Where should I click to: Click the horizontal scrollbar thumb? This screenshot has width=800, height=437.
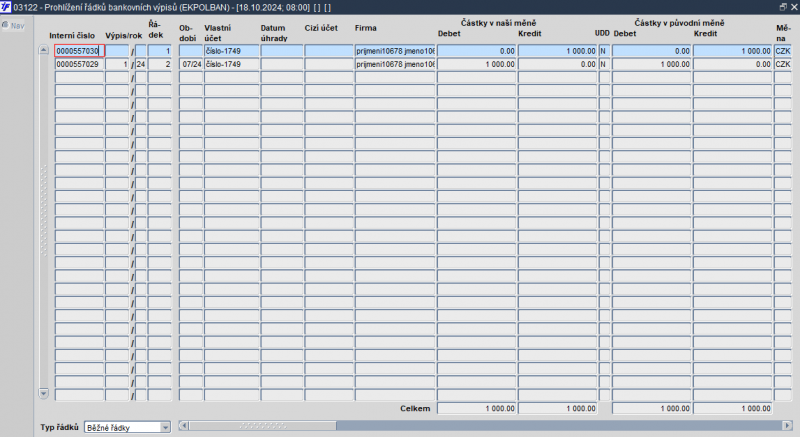[263, 425]
